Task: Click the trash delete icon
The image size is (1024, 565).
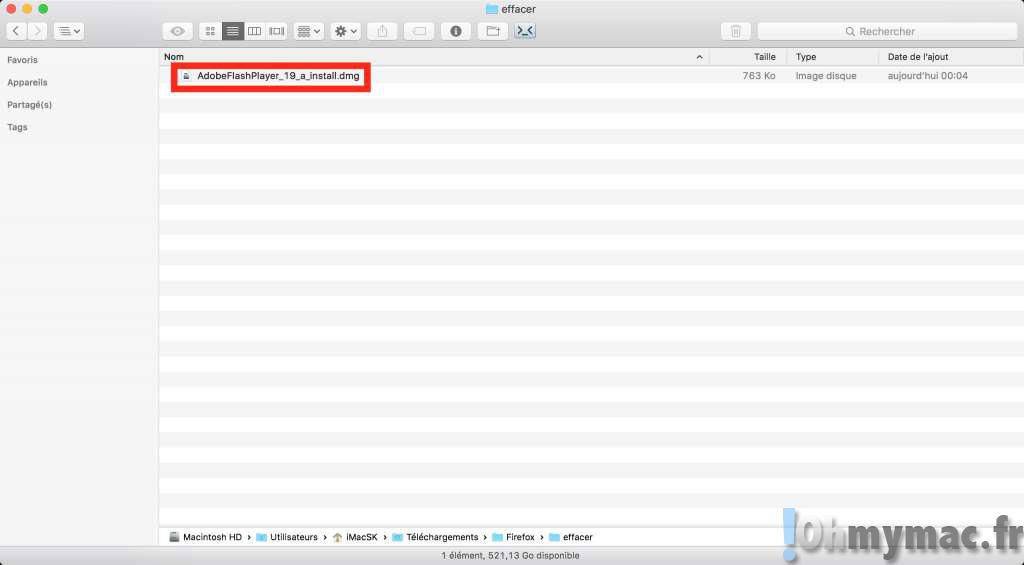Action: [736, 31]
